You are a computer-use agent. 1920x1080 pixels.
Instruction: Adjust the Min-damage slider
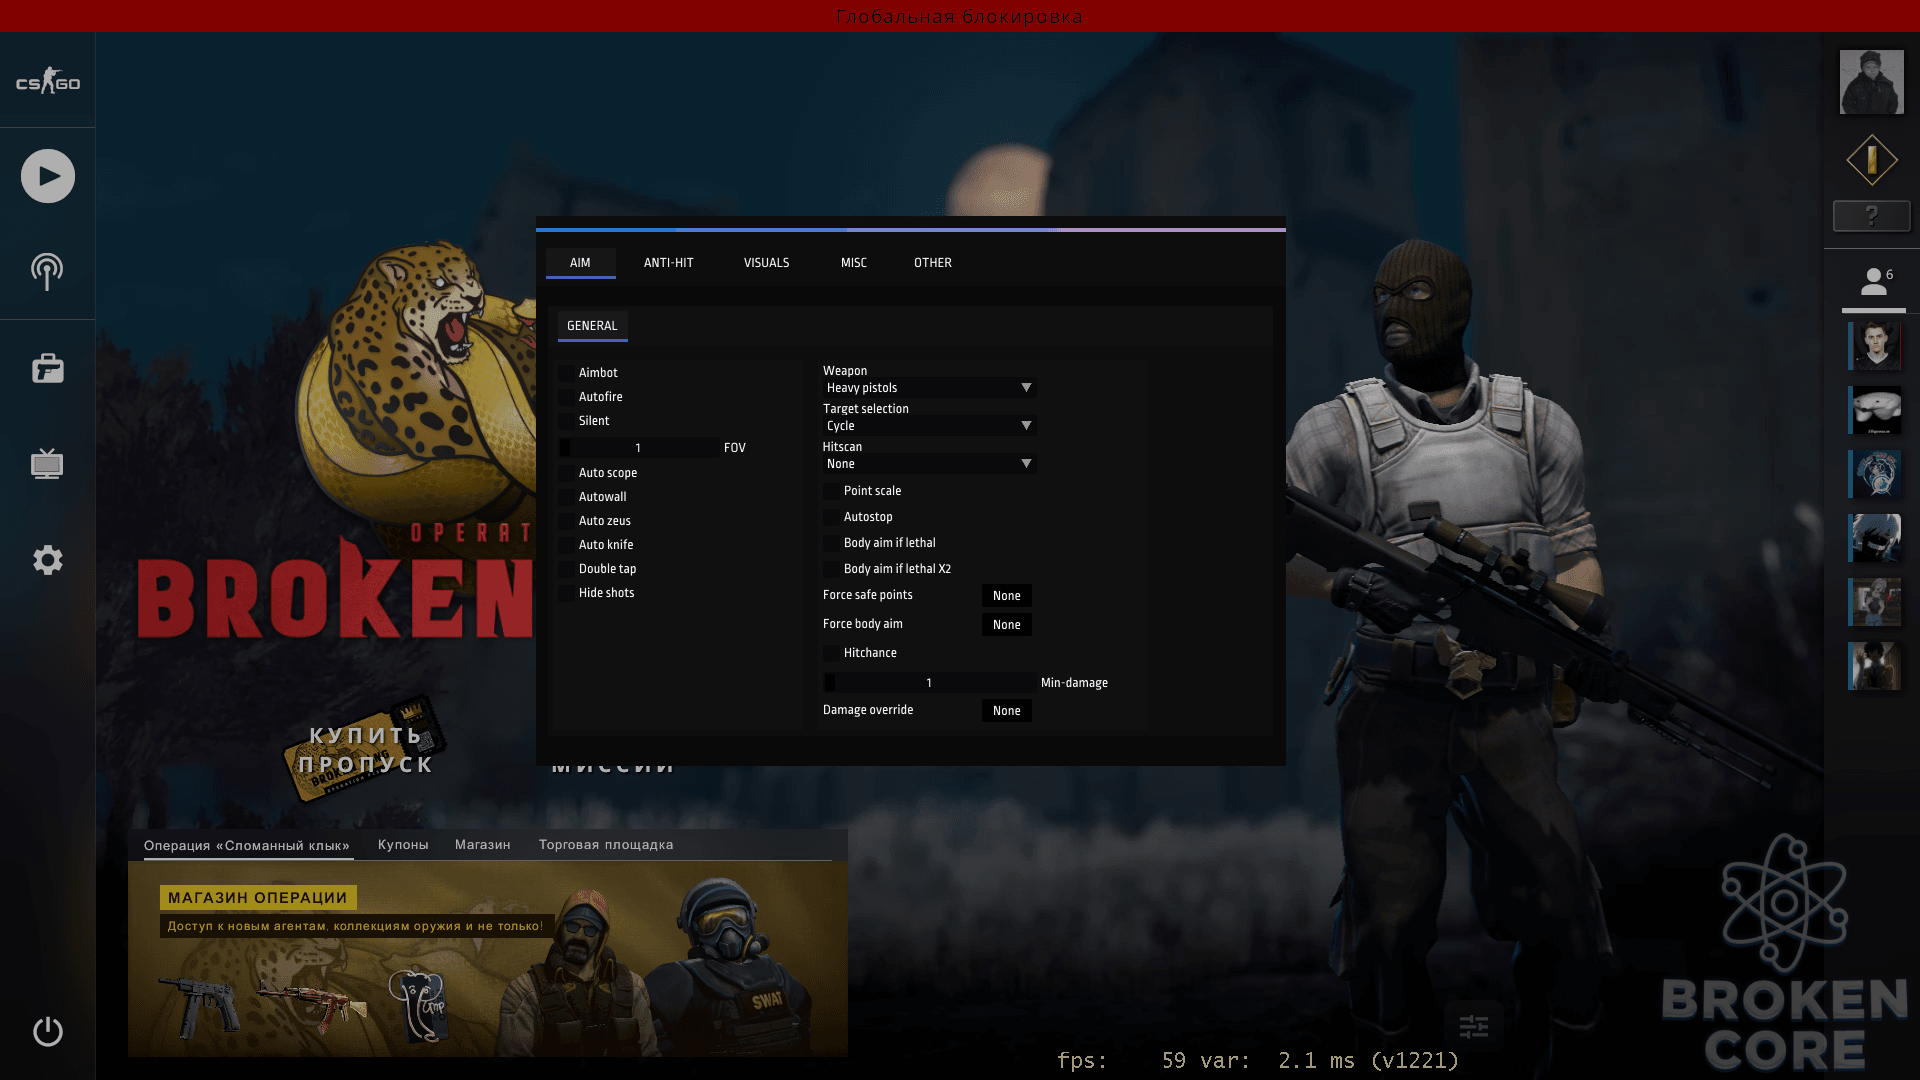click(928, 683)
